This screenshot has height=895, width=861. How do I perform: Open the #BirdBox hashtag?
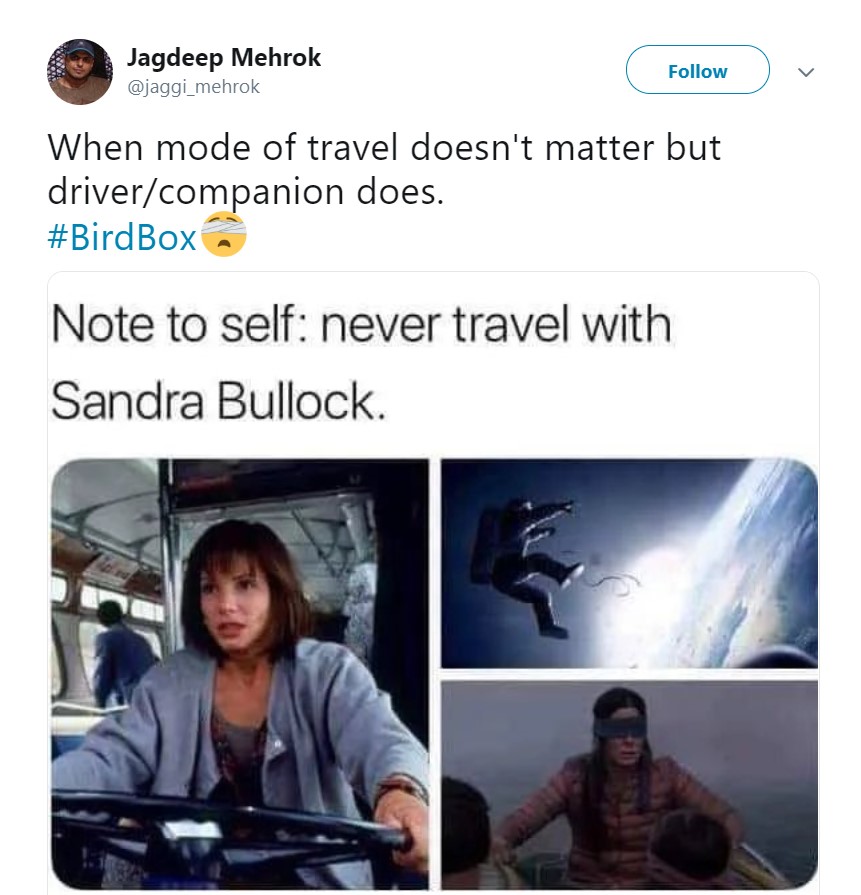point(122,237)
